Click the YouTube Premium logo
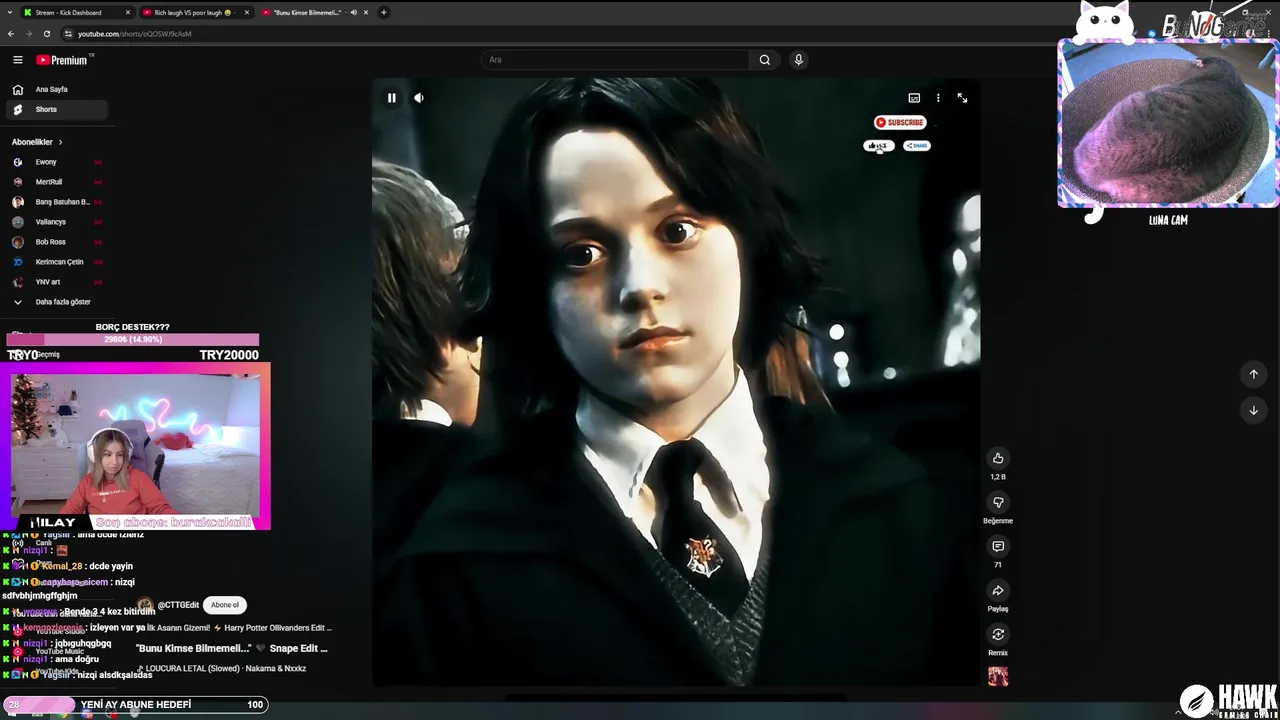Screen dimensions: 1280x720 point(62,60)
